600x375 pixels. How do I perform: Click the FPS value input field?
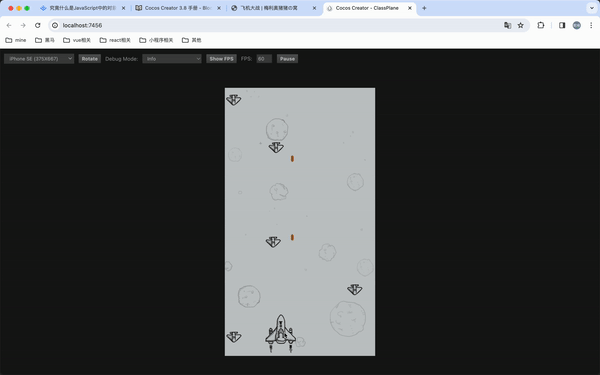[264, 59]
